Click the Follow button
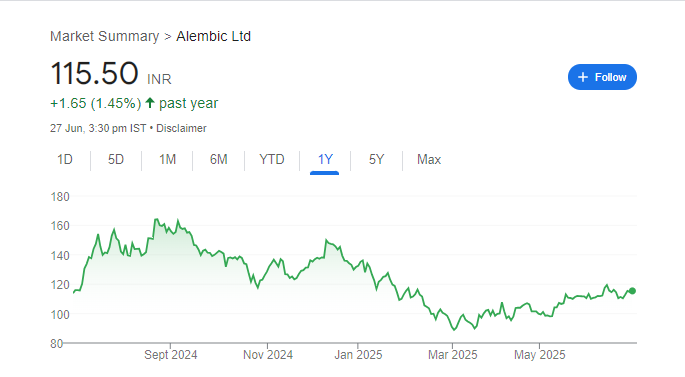 602,77
